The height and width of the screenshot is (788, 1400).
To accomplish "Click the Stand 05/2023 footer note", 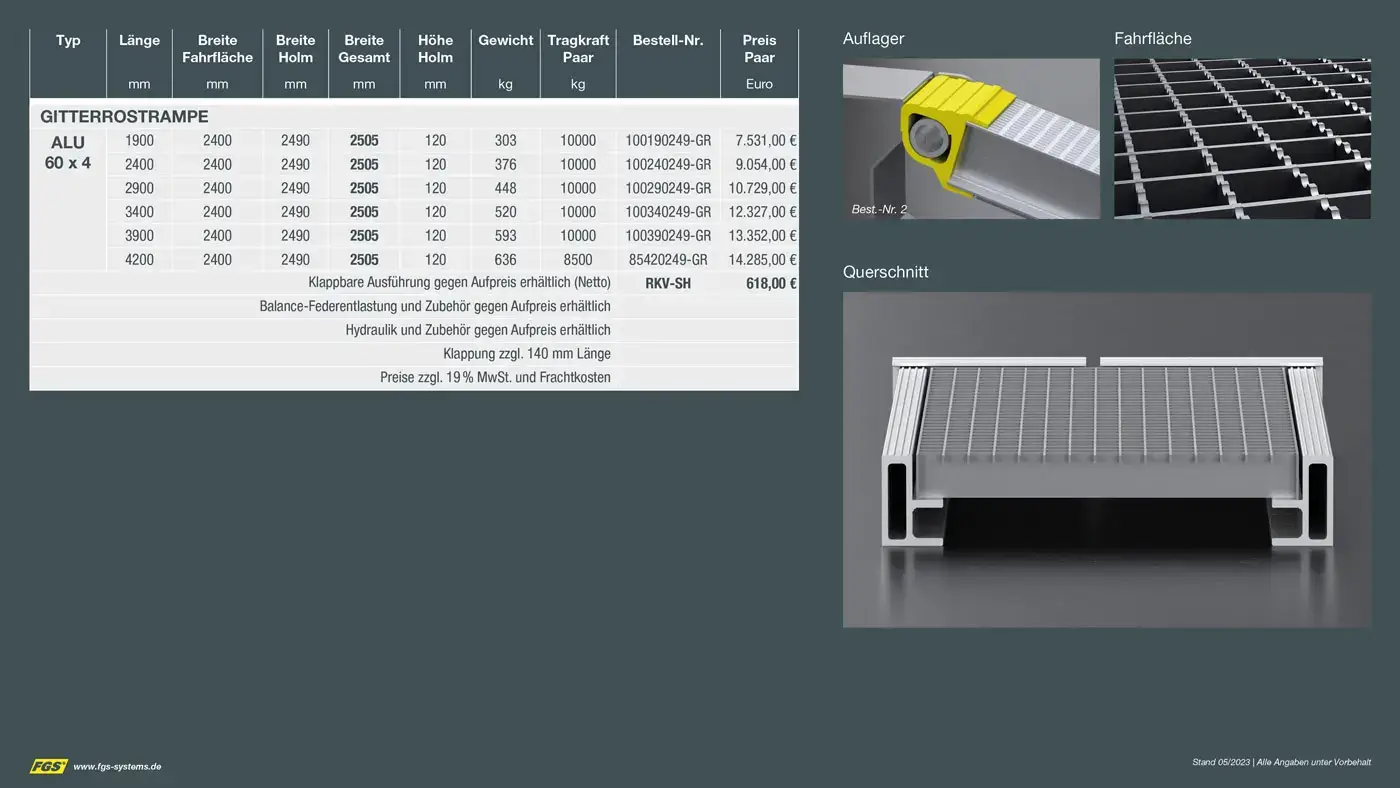I will [x=1281, y=762].
